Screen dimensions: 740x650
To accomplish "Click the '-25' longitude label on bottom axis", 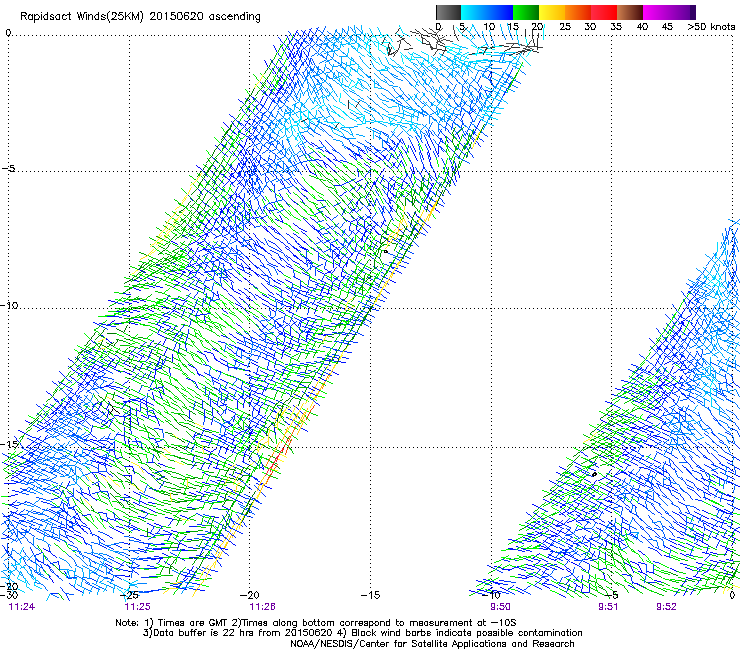I will click(x=130, y=595).
